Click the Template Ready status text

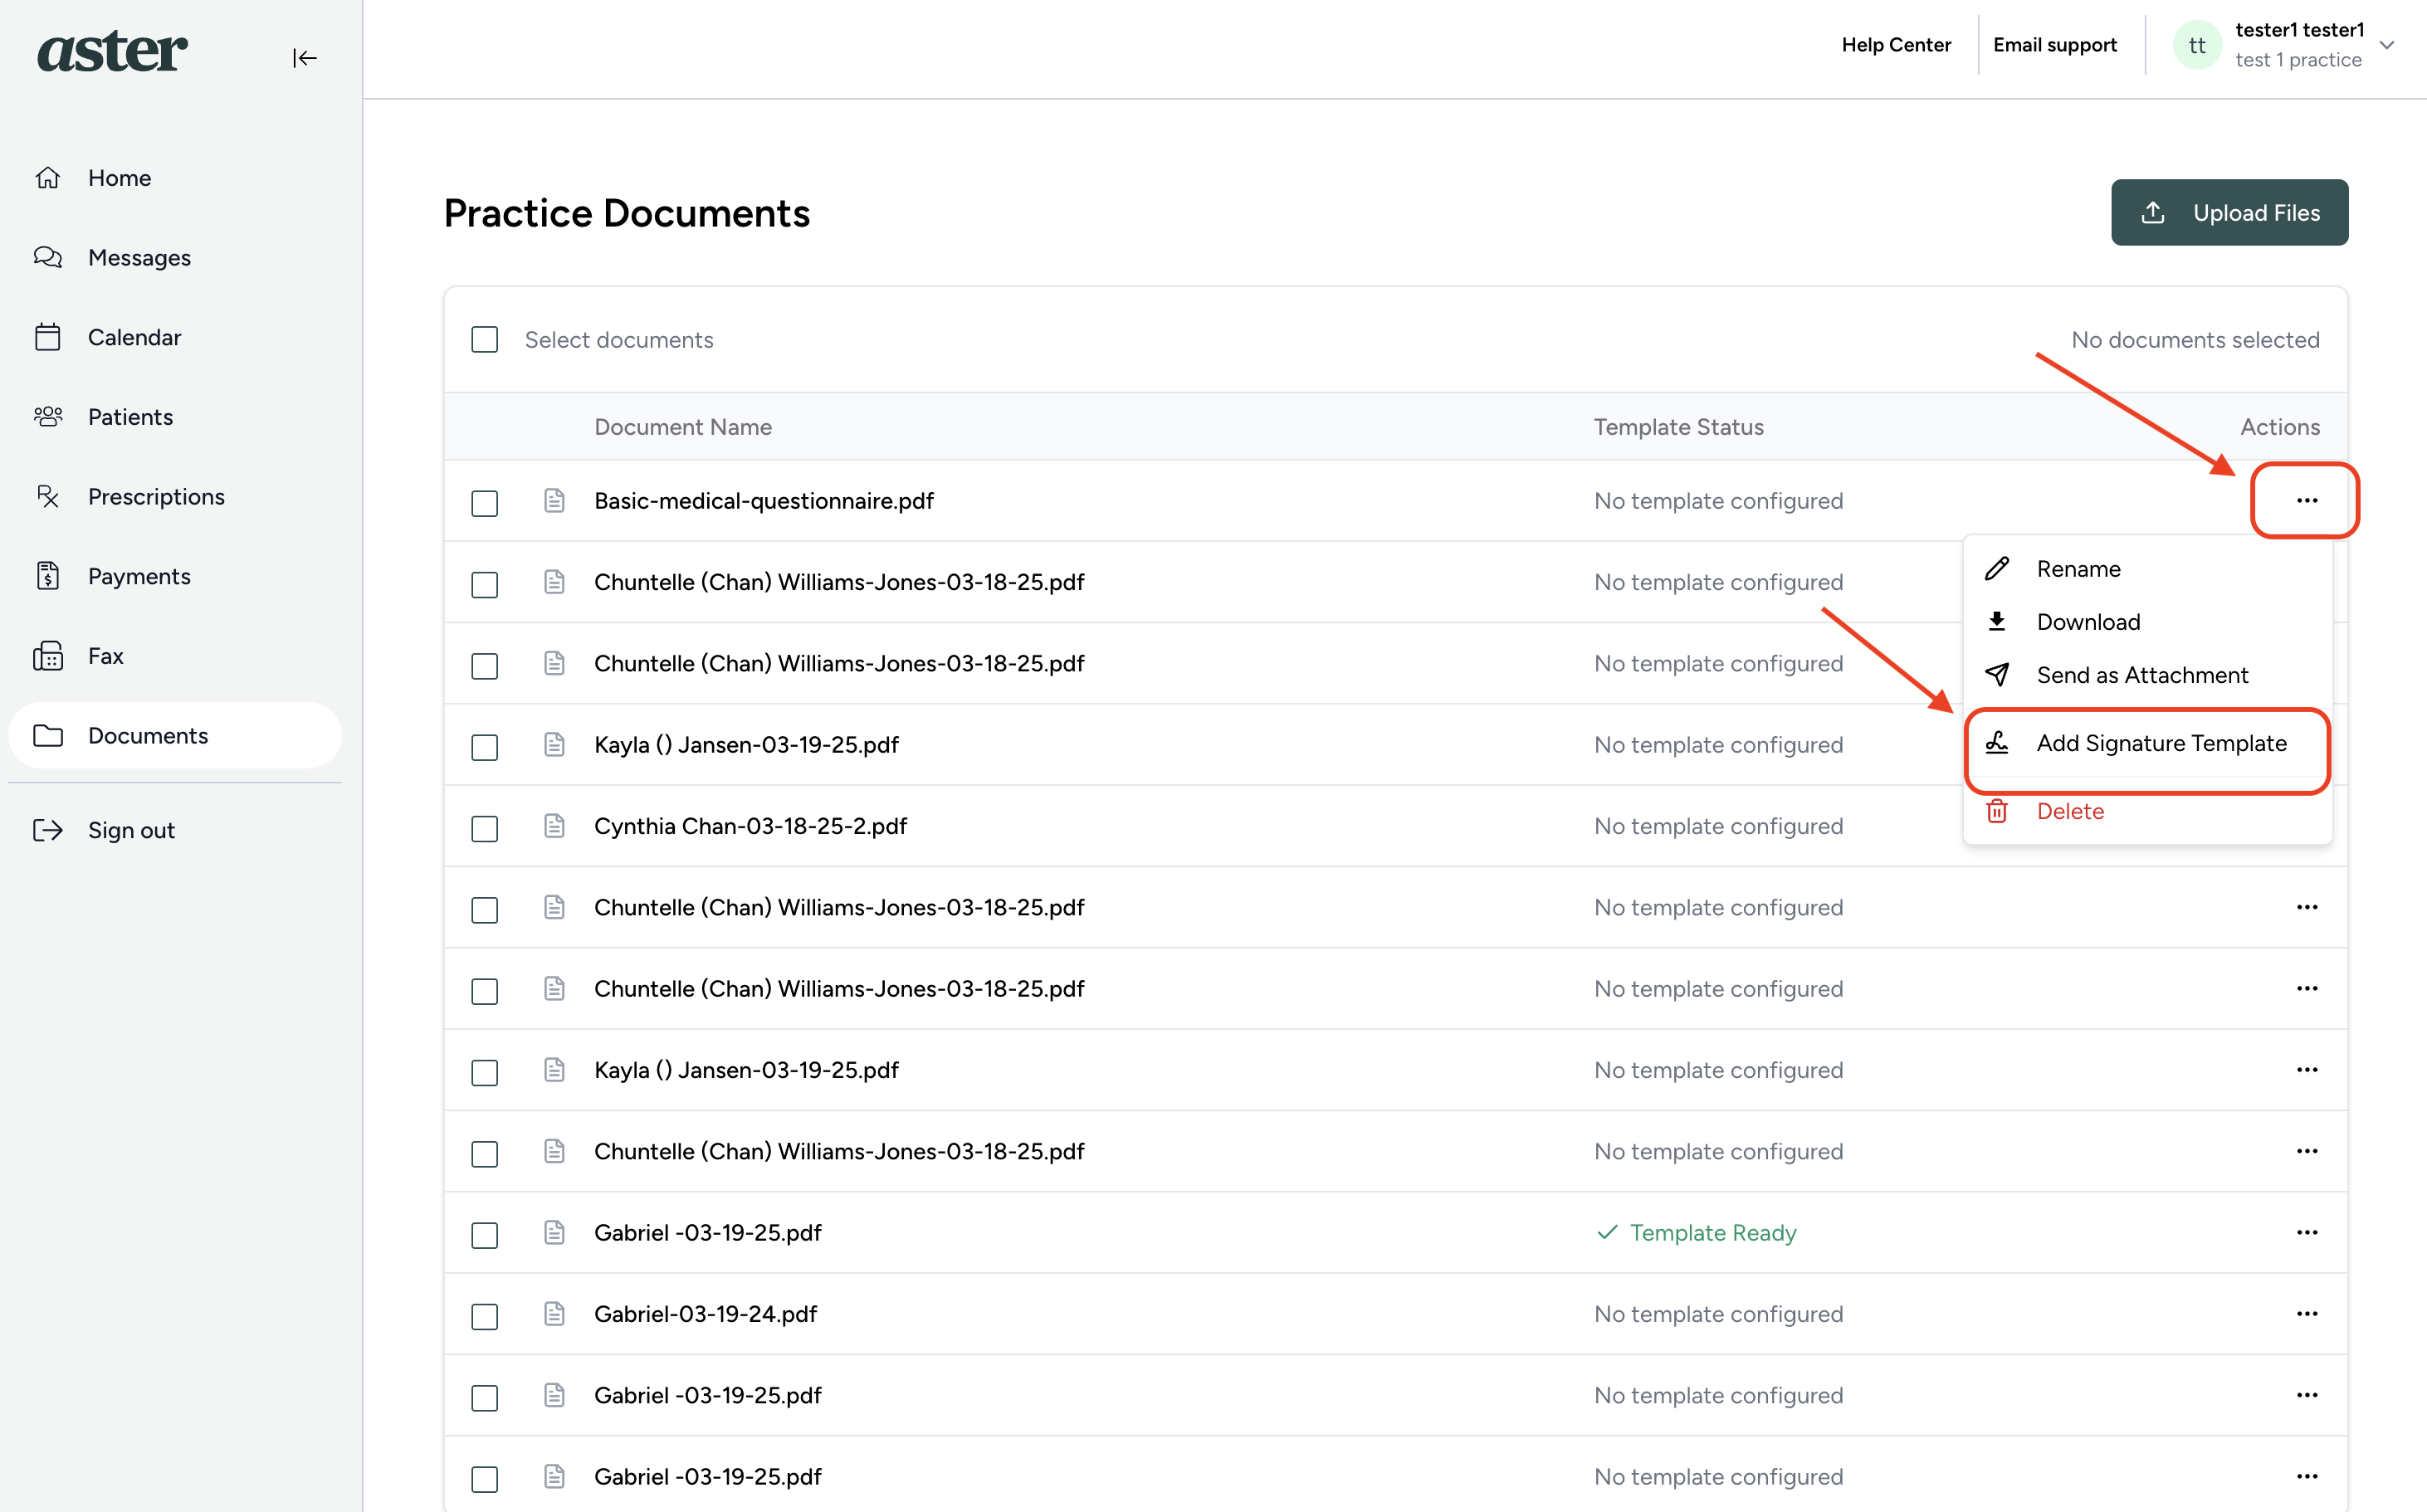tap(1713, 1233)
